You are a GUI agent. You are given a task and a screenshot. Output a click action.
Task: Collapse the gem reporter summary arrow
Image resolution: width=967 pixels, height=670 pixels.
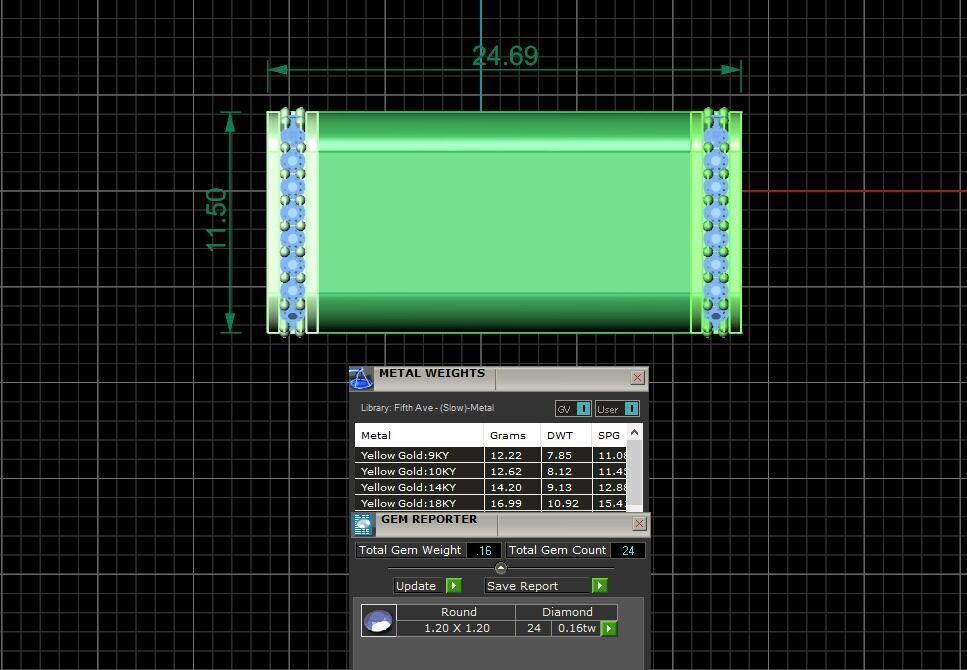tap(501, 568)
